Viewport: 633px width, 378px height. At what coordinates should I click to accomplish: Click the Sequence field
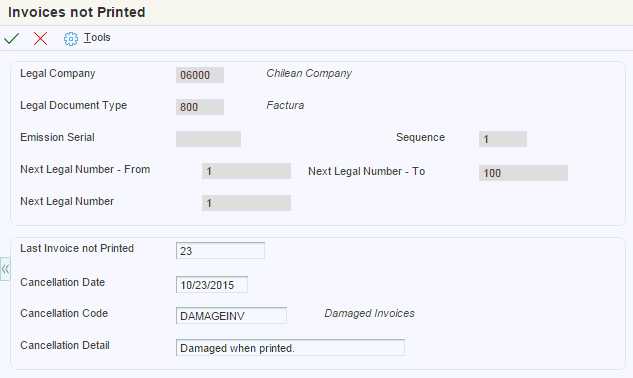pos(503,139)
